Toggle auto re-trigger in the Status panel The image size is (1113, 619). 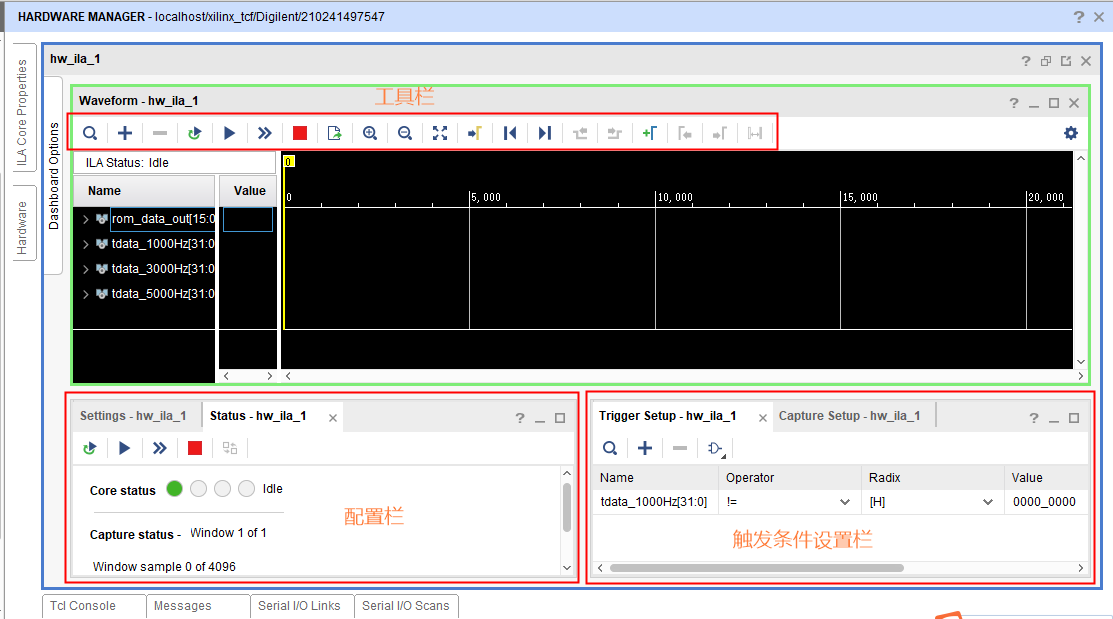click(x=89, y=448)
